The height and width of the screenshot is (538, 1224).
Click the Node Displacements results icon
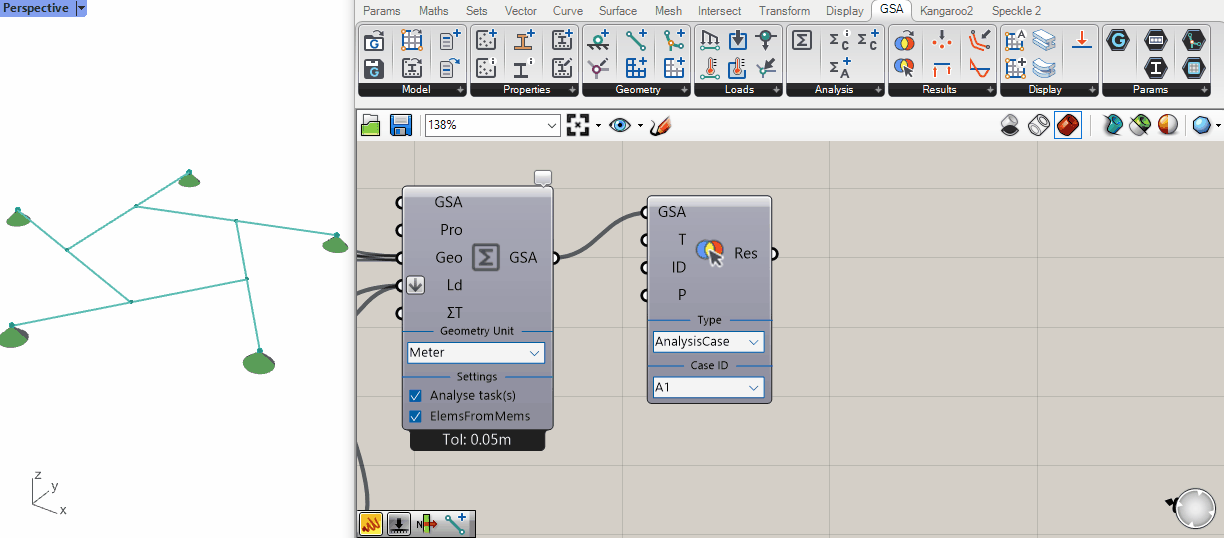point(941,41)
